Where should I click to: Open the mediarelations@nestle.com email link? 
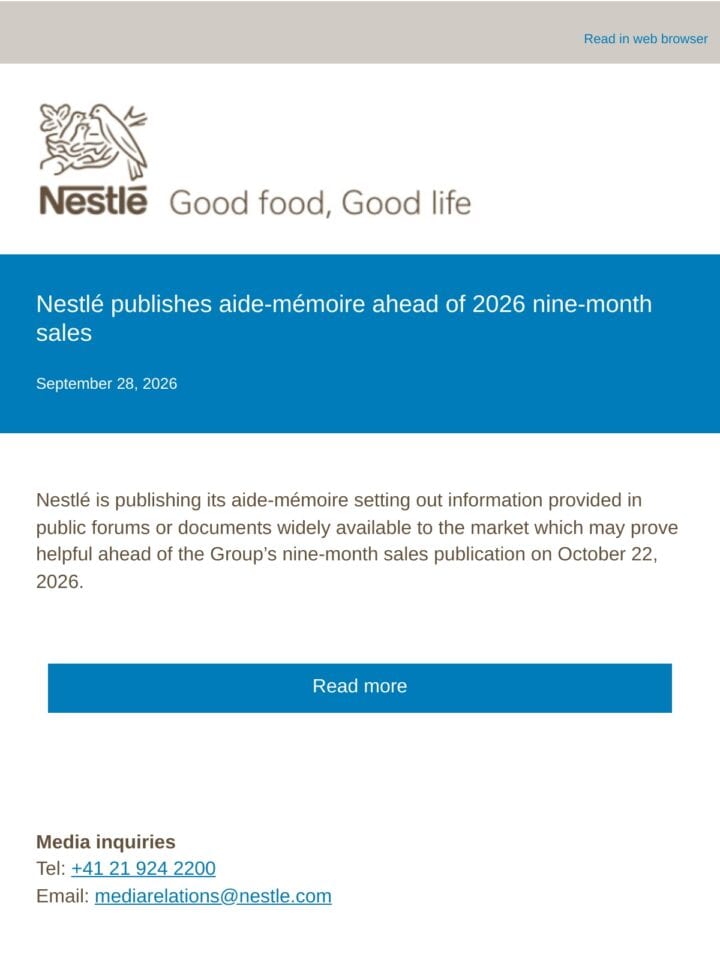pyautogui.click(x=213, y=896)
